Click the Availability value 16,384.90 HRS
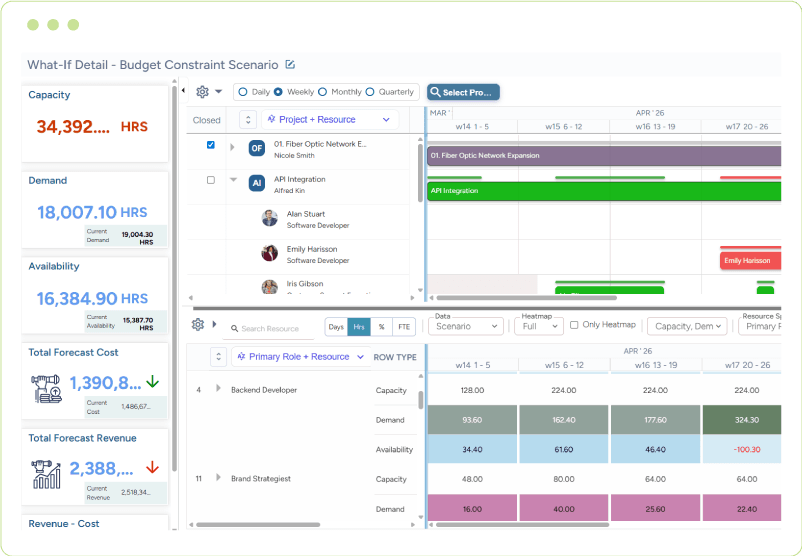This screenshot has width=802, height=556. [x=92, y=298]
